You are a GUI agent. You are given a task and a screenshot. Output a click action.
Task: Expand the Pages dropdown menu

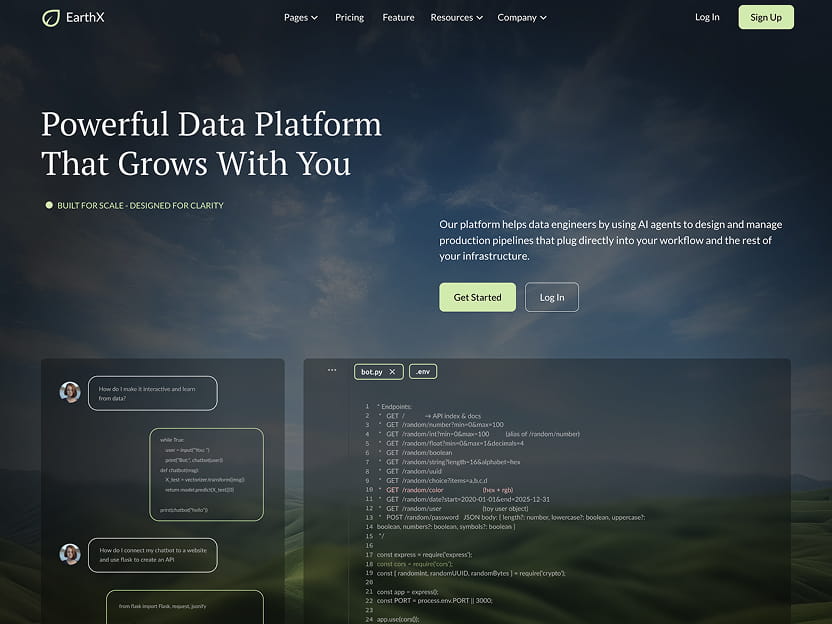300,17
